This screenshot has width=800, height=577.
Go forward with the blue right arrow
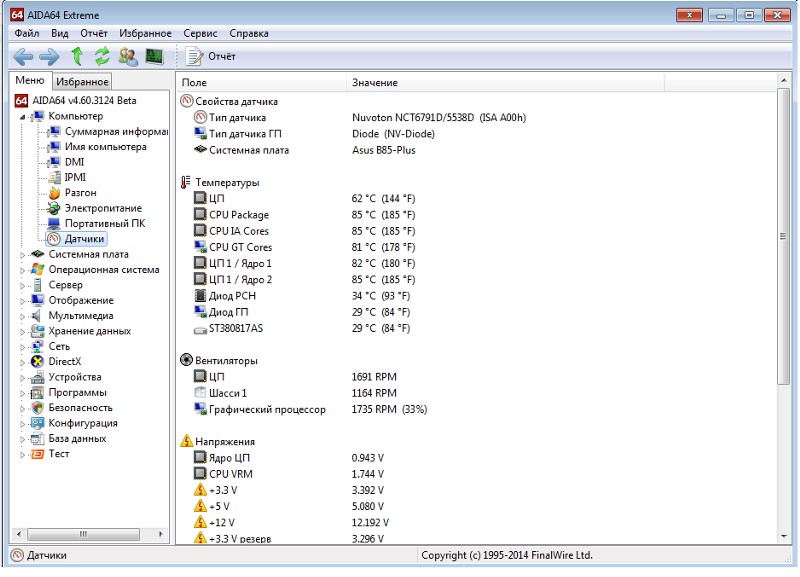click(49, 56)
